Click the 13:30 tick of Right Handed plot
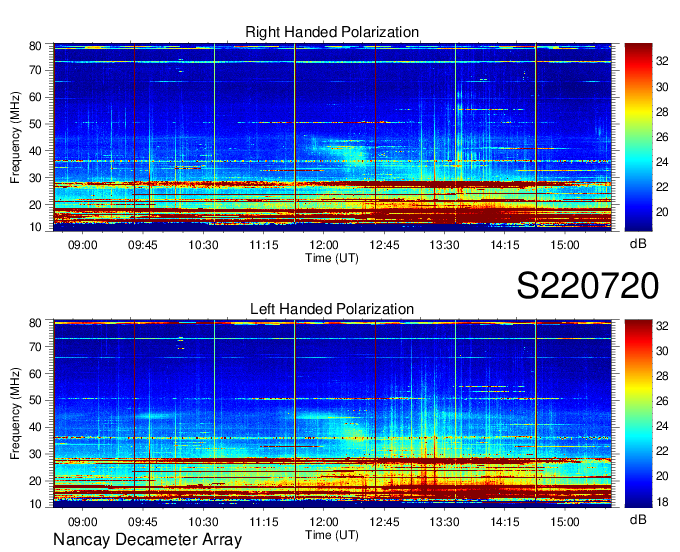Viewport: 680px width, 552px height. click(445, 245)
